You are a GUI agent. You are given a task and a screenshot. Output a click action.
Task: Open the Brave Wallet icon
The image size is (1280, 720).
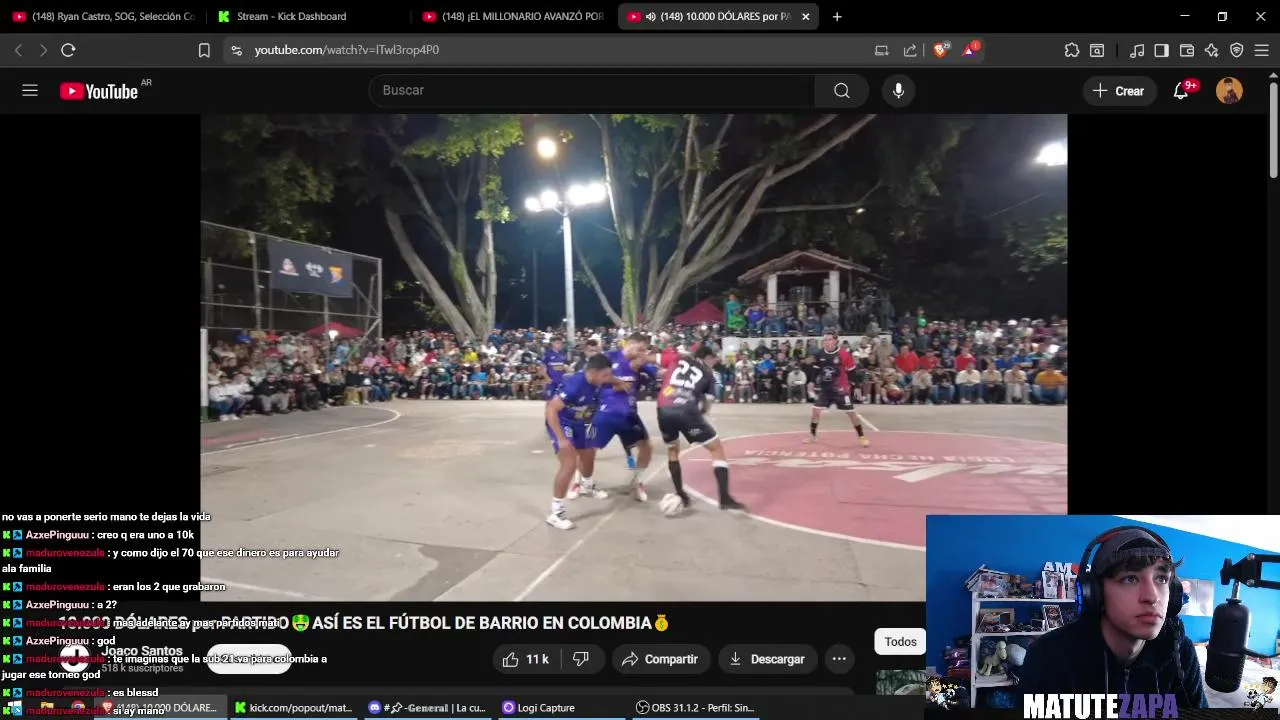point(1187,50)
